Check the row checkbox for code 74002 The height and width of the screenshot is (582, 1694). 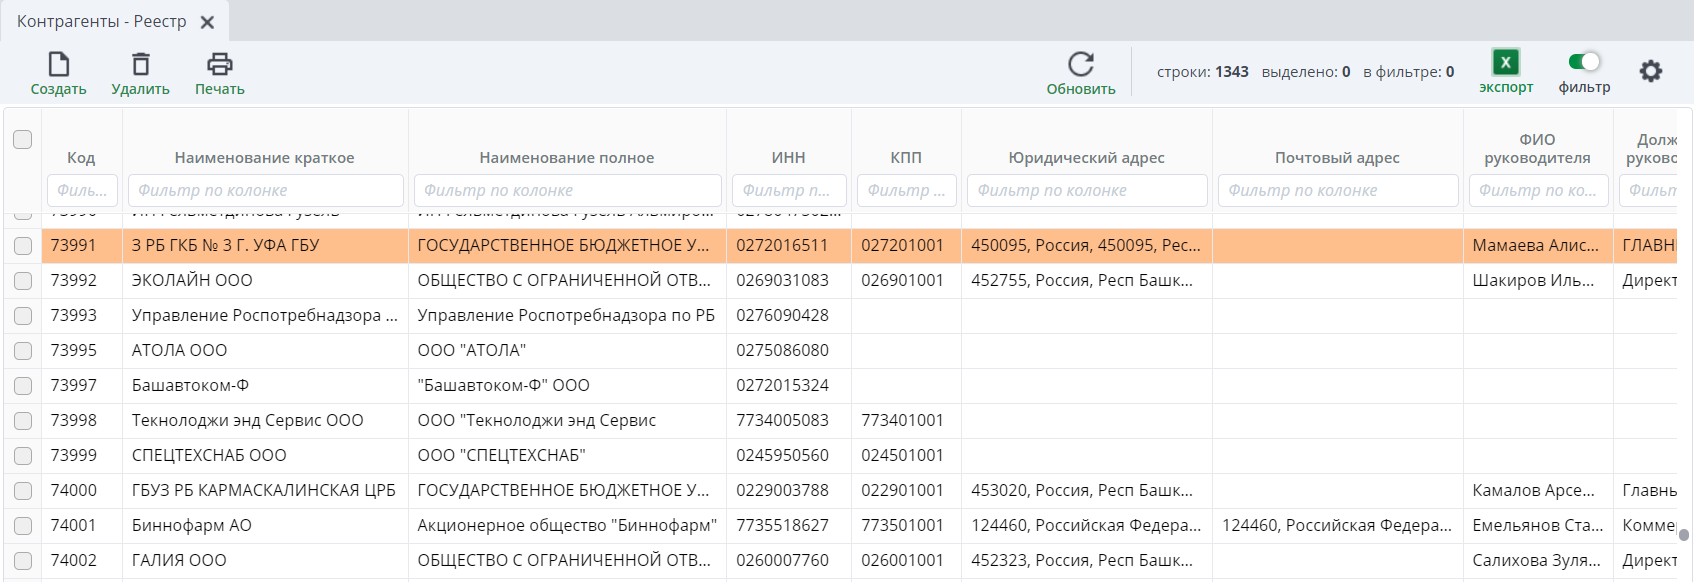pos(22,561)
